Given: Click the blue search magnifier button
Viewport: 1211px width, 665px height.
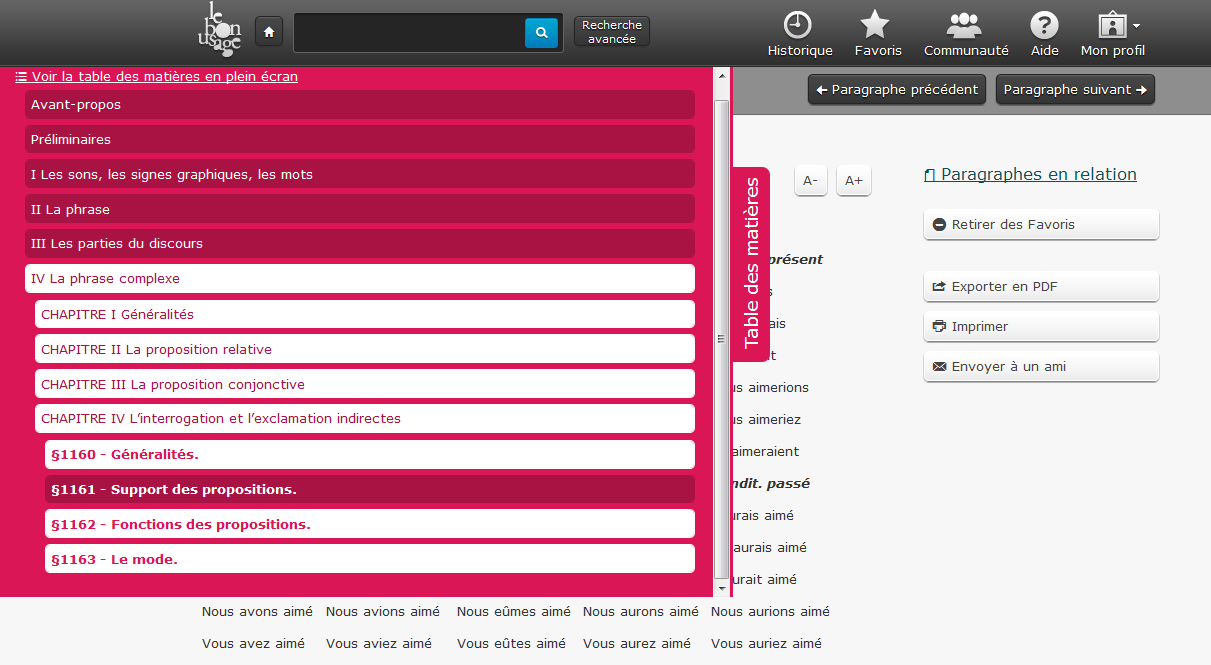Looking at the screenshot, I should (x=541, y=33).
